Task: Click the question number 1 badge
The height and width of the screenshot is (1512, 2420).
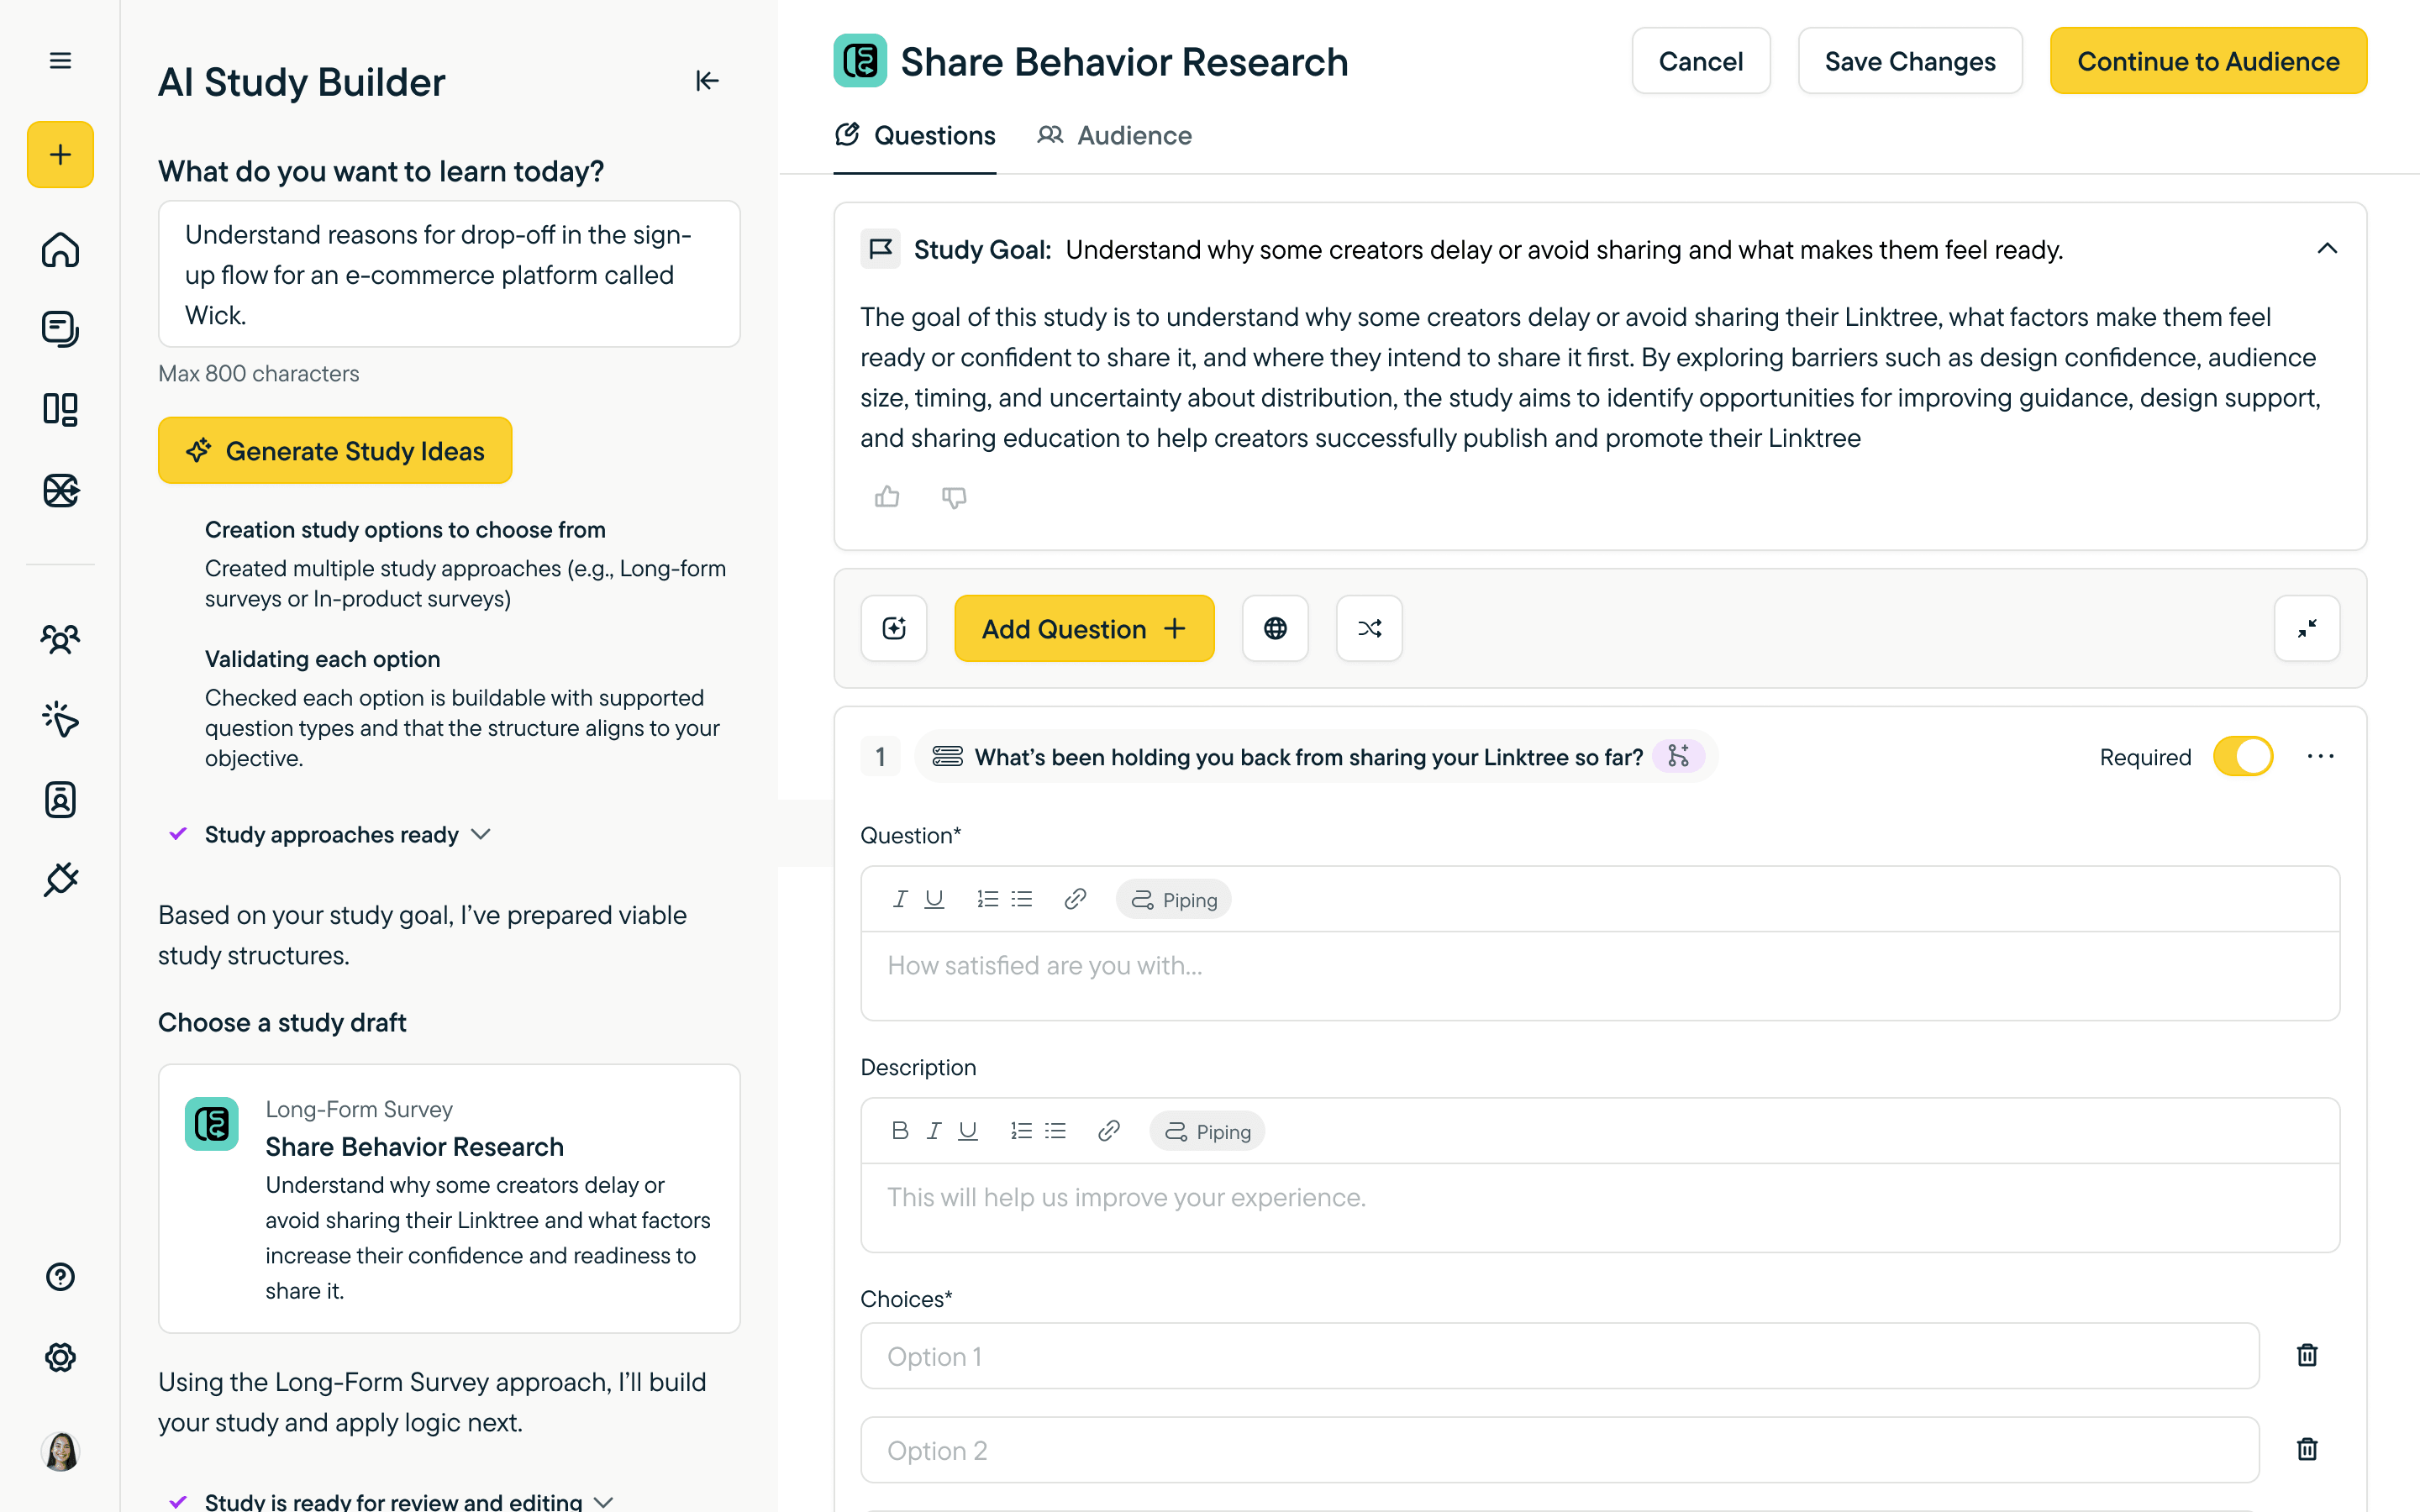Action: tap(880, 757)
